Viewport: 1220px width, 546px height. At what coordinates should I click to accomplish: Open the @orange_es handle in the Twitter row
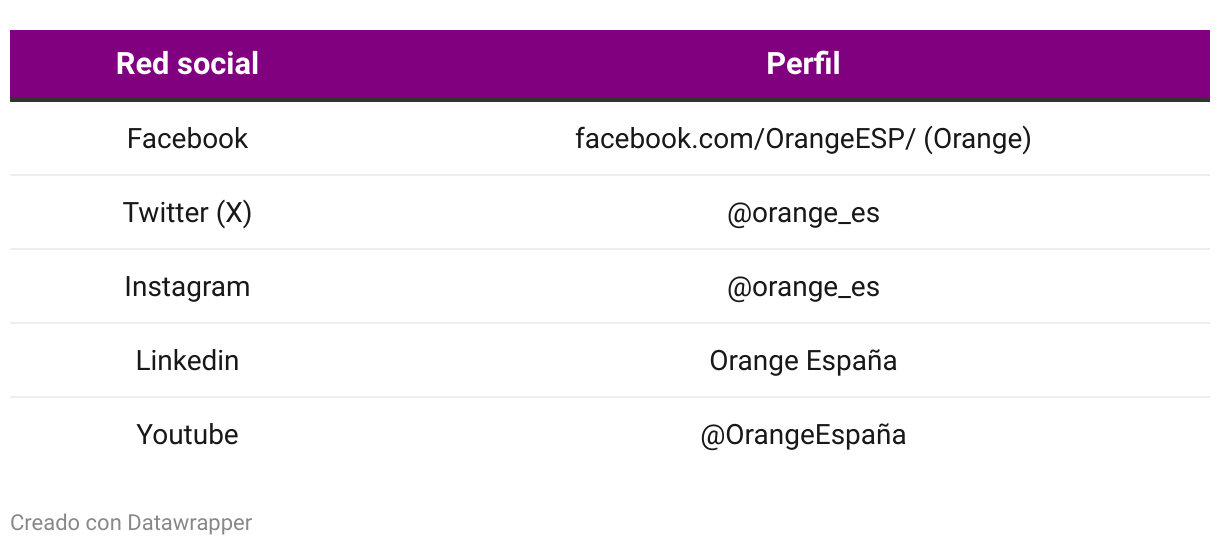[803, 212]
